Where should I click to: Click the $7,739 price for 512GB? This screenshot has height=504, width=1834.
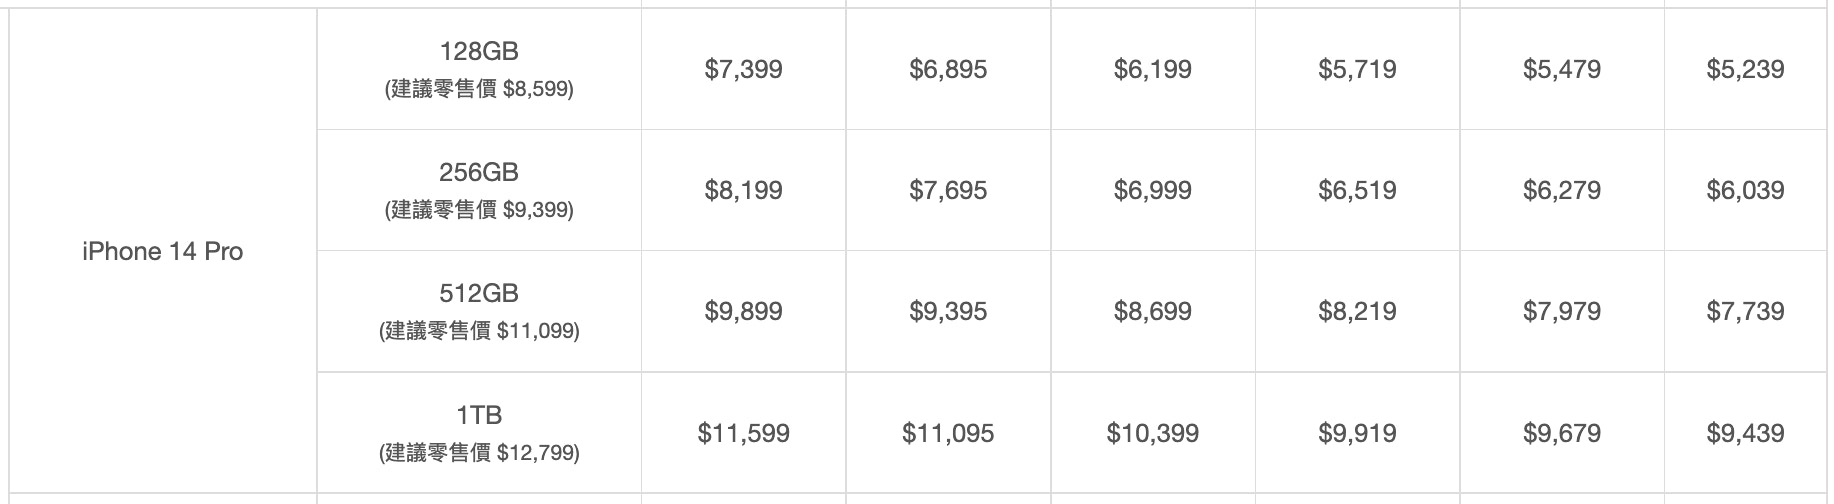click(1746, 311)
